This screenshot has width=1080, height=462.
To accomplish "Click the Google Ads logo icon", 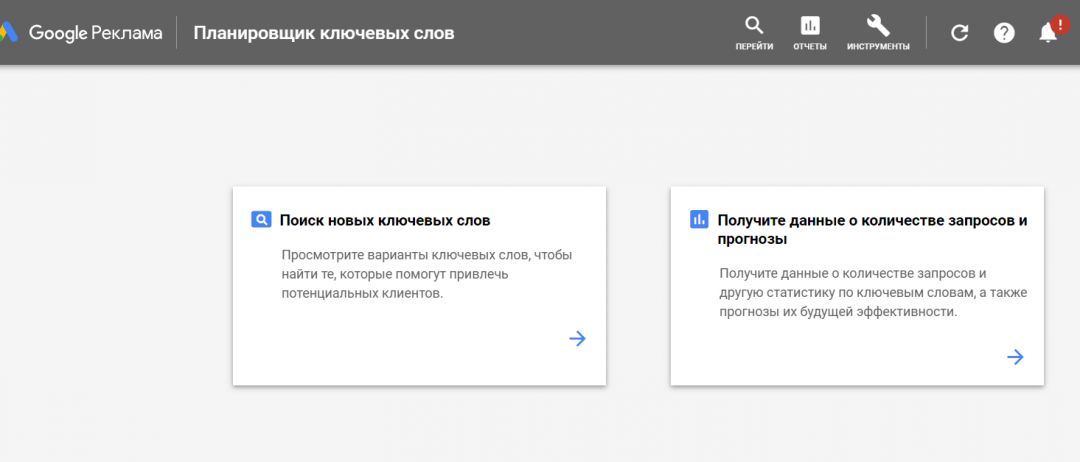I will pos(8,32).
